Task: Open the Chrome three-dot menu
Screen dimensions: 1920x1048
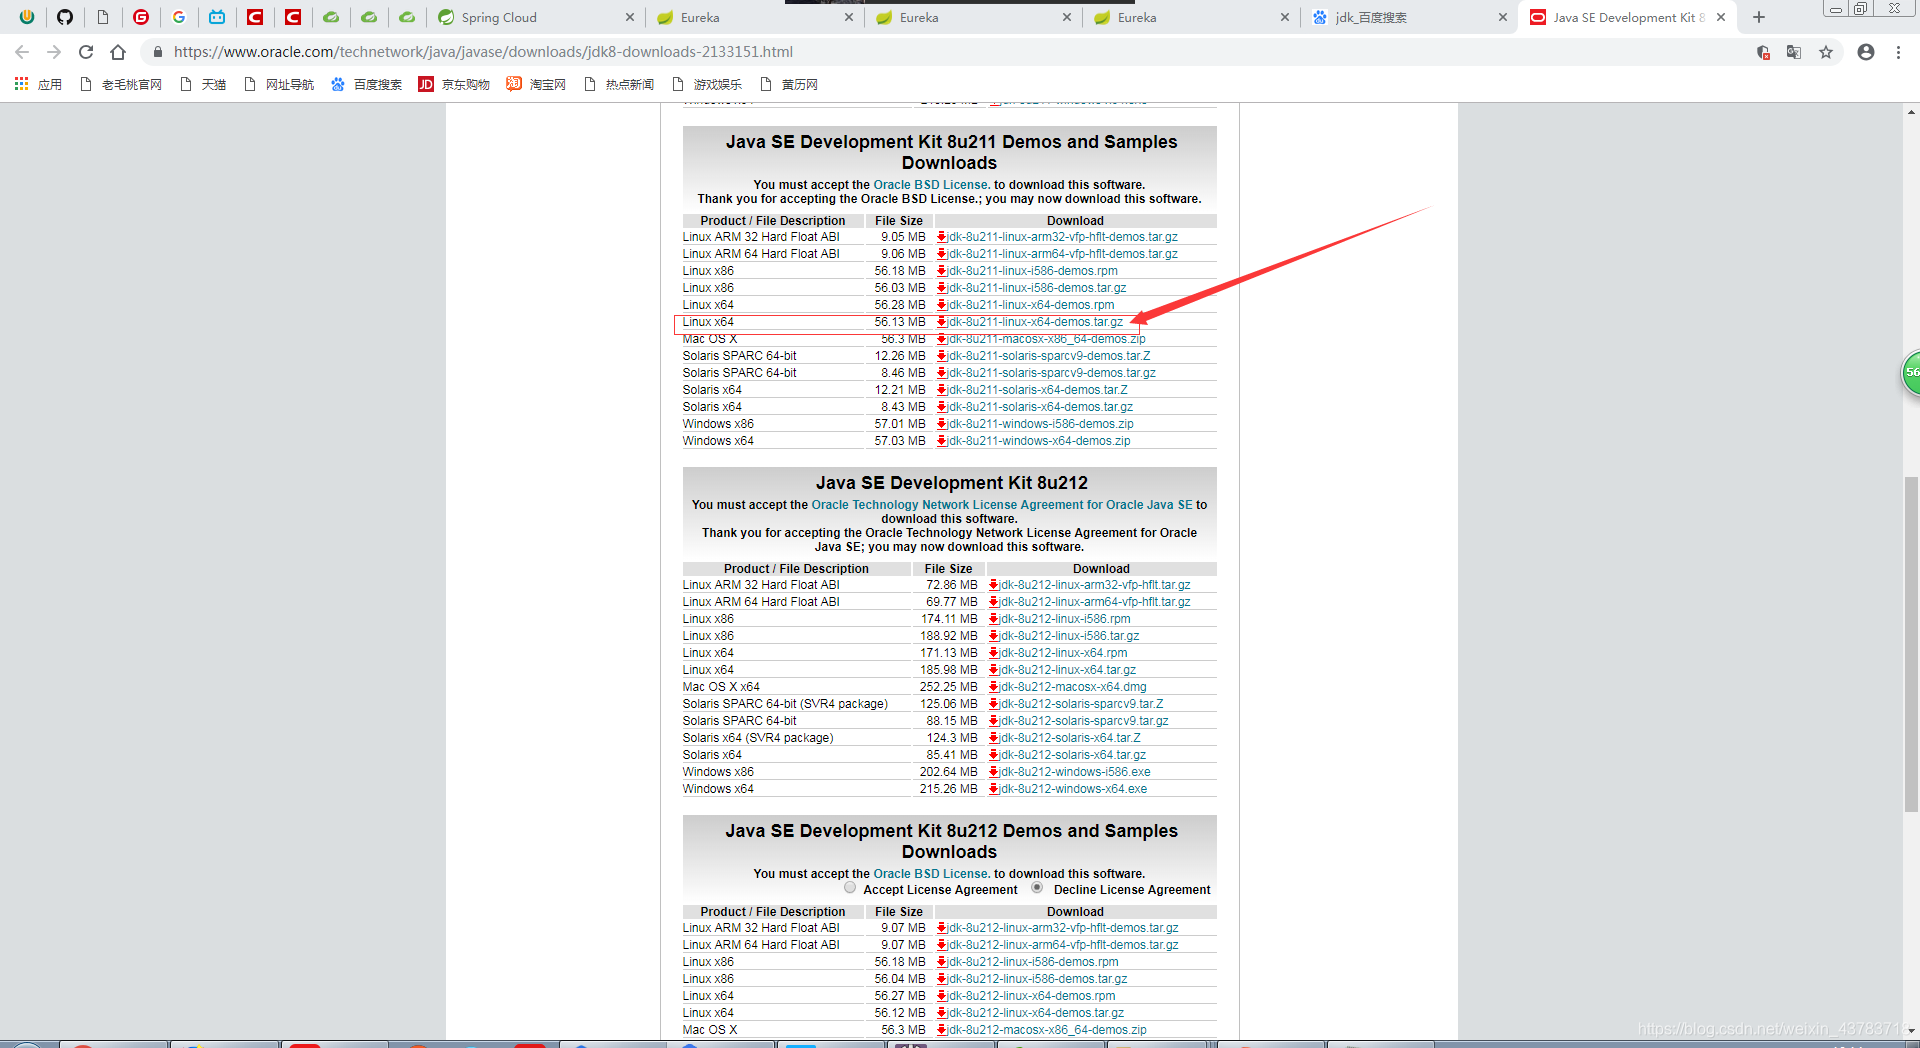Action: pyautogui.click(x=1898, y=52)
